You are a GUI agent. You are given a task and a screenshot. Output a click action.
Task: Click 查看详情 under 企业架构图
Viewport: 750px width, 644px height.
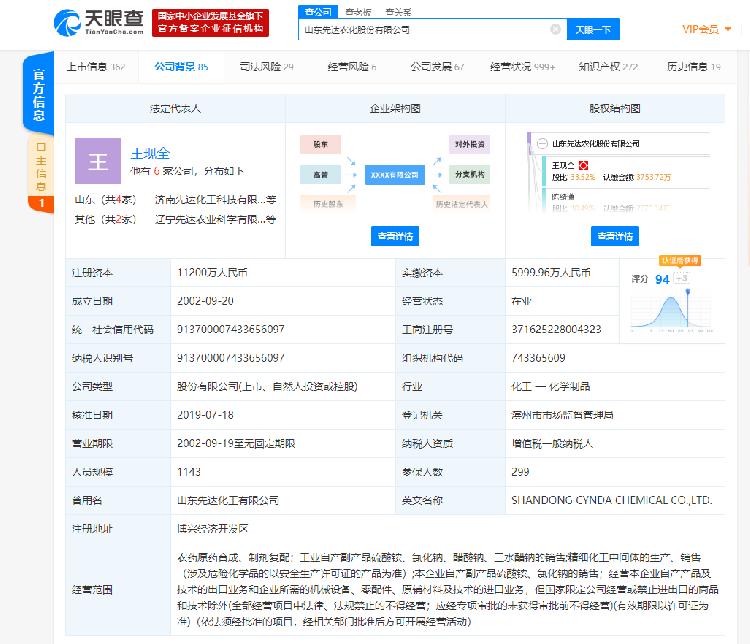coord(395,236)
